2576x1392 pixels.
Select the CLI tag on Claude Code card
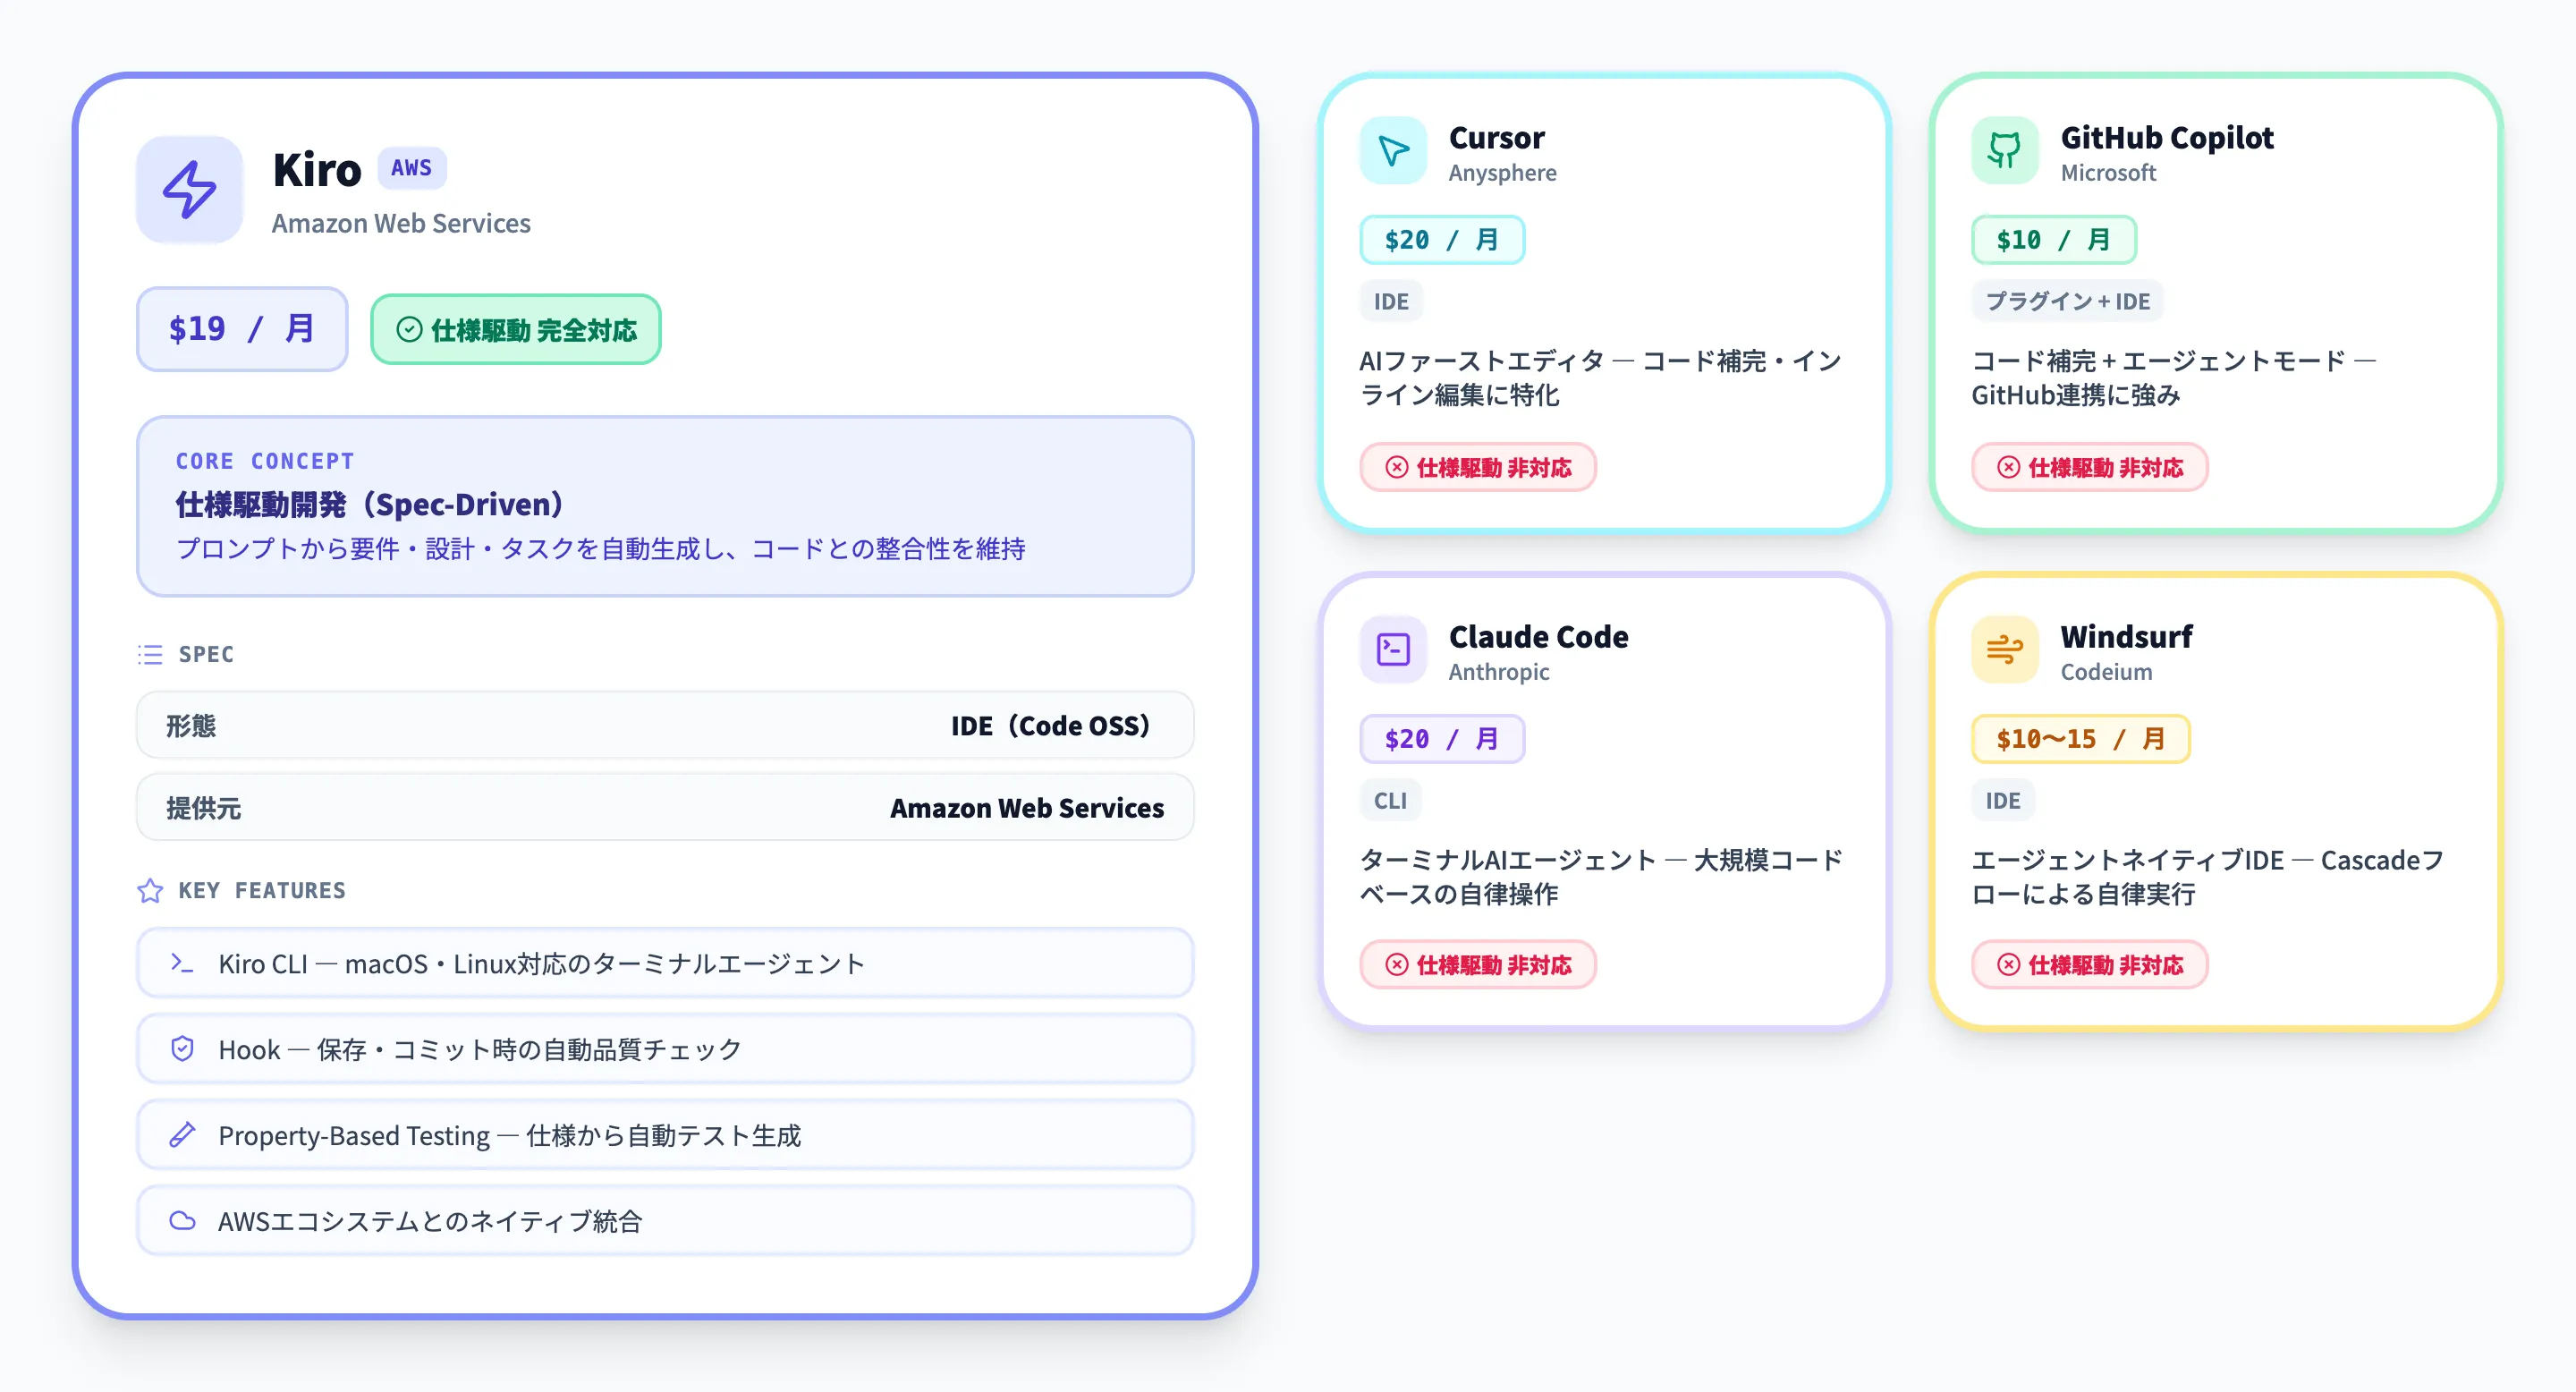click(1389, 799)
